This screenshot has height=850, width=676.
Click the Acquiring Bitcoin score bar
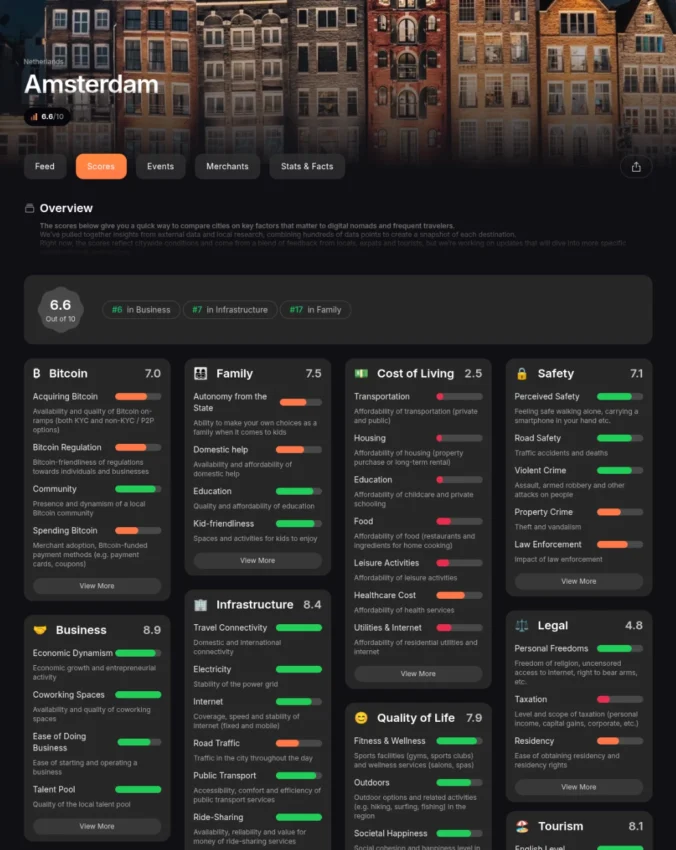click(137, 397)
